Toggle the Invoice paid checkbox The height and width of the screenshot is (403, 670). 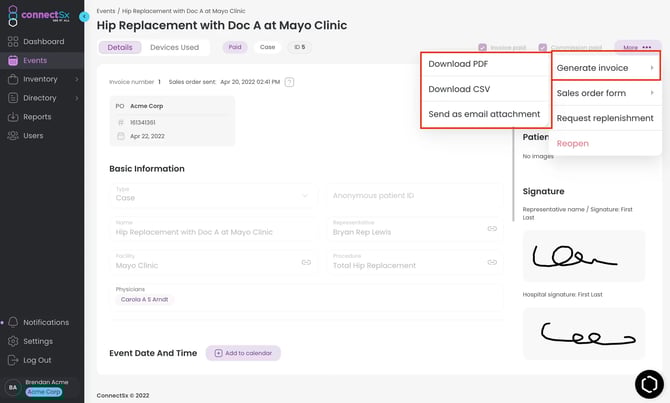[x=482, y=47]
